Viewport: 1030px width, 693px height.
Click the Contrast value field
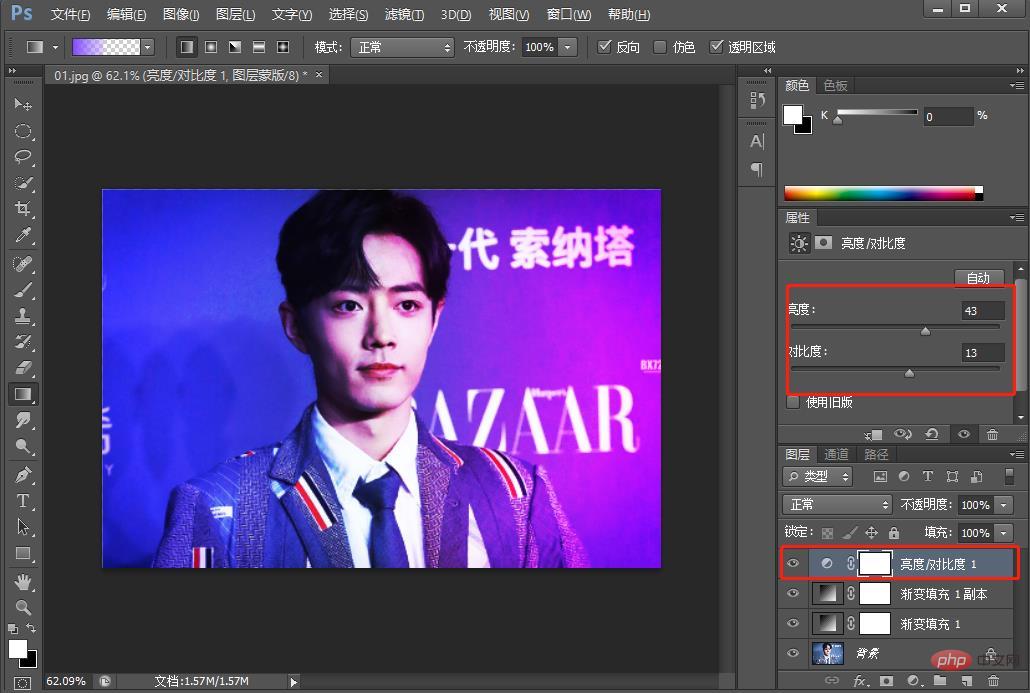pyautogui.click(x=982, y=353)
